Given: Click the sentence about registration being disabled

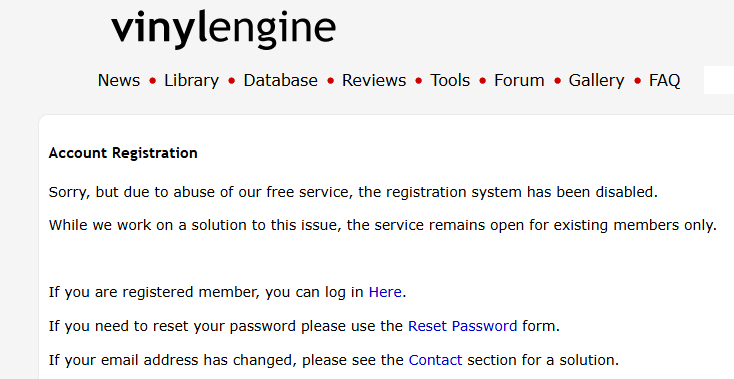Looking at the screenshot, I should click(x=353, y=192).
